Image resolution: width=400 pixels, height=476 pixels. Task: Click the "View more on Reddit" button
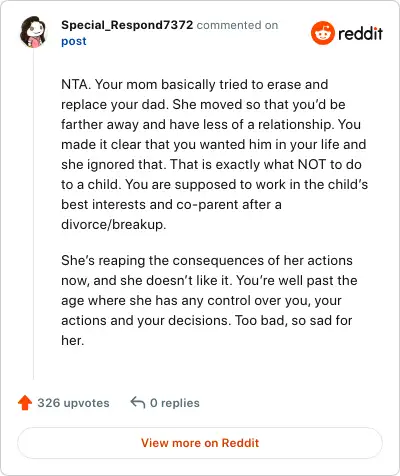[x=200, y=443]
